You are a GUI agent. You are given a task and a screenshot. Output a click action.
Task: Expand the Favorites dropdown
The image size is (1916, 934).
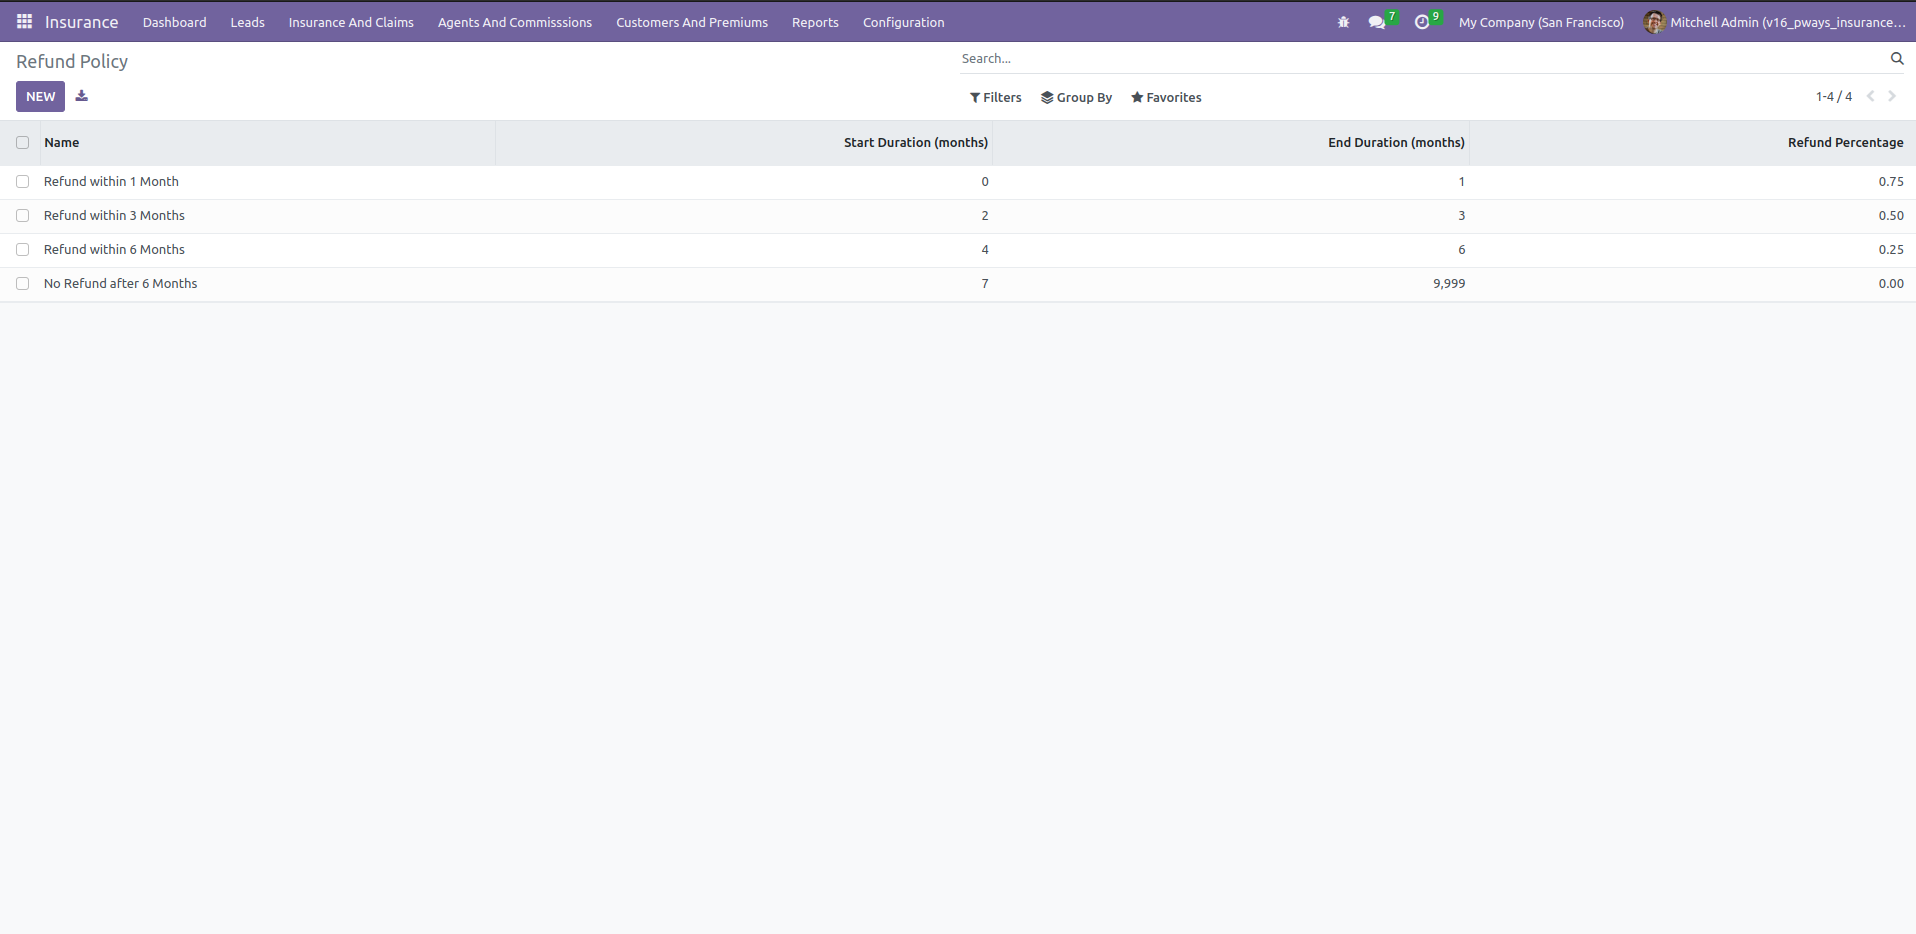(1166, 97)
